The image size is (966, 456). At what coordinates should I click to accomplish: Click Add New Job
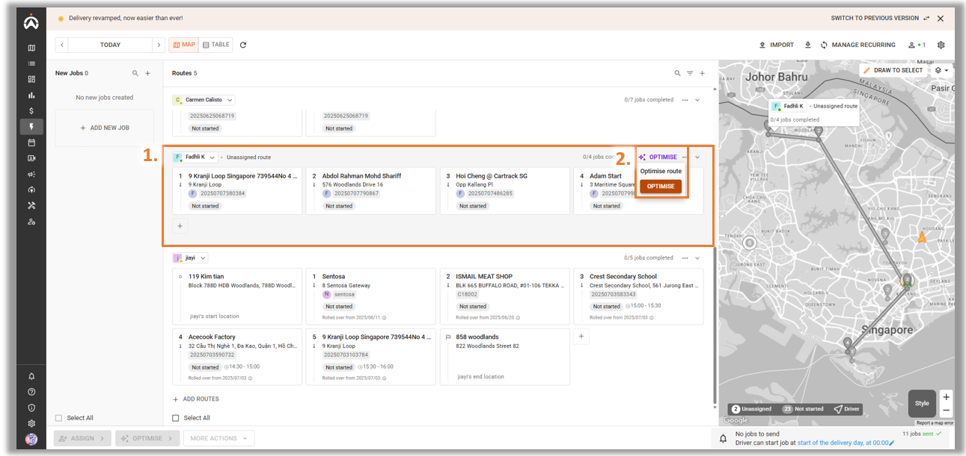pos(105,128)
